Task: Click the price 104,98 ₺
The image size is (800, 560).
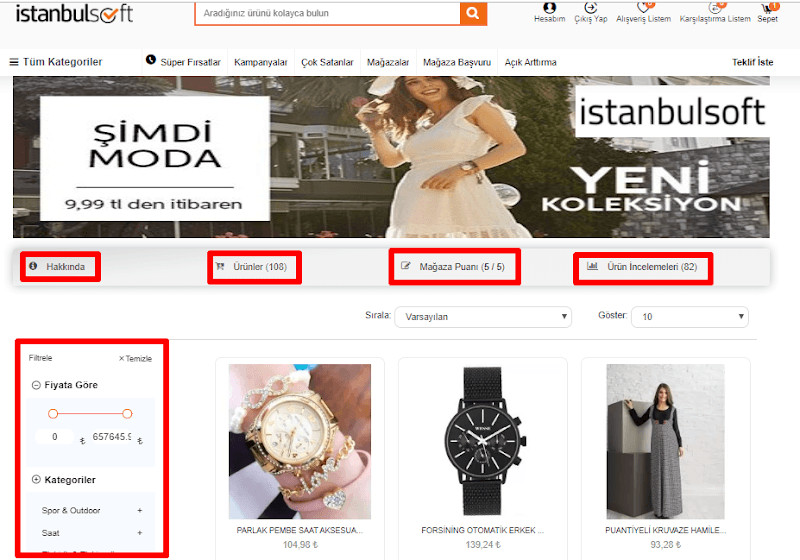Action: pyautogui.click(x=300, y=545)
